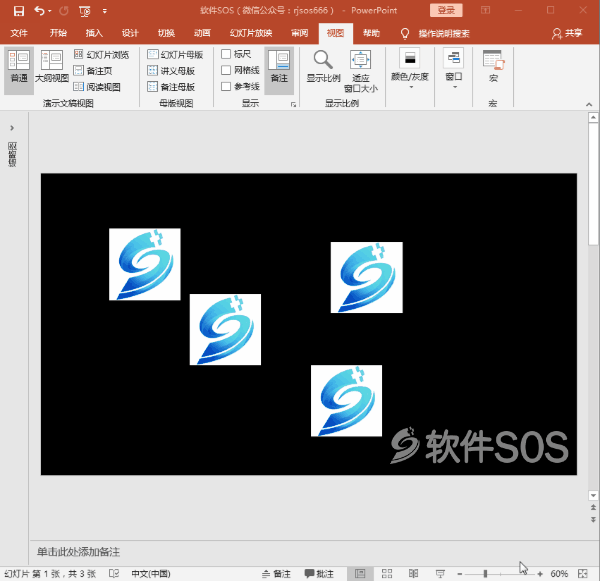Go to previous slide with double-up arrow

pos(593,508)
